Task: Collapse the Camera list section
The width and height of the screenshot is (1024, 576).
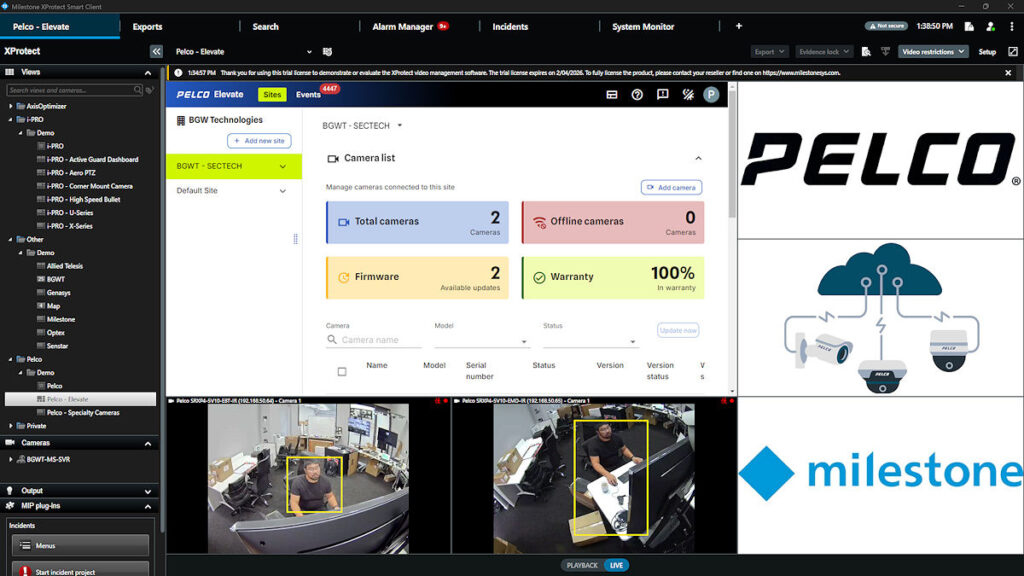Action: [697, 158]
